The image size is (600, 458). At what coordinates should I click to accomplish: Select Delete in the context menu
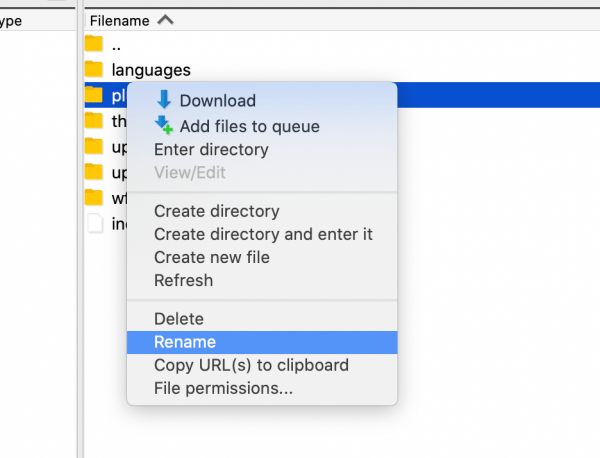pyautogui.click(x=262, y=319)
